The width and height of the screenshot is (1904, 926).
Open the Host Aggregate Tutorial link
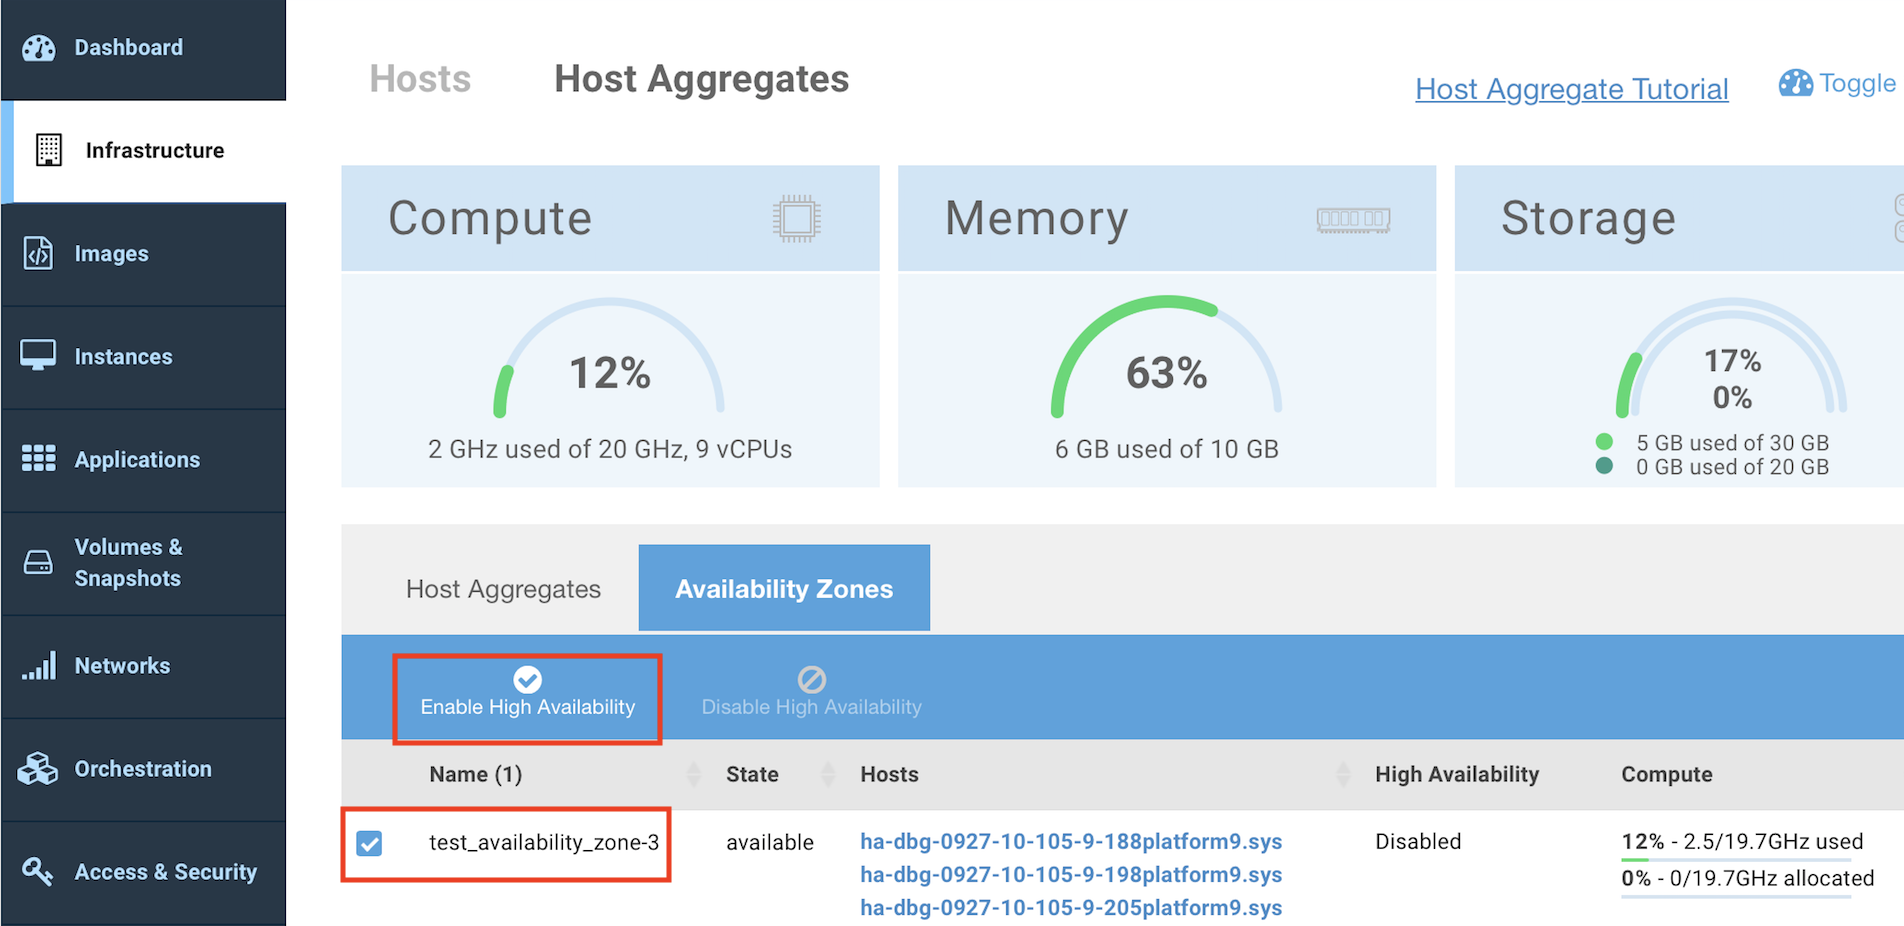(1571, 89)
